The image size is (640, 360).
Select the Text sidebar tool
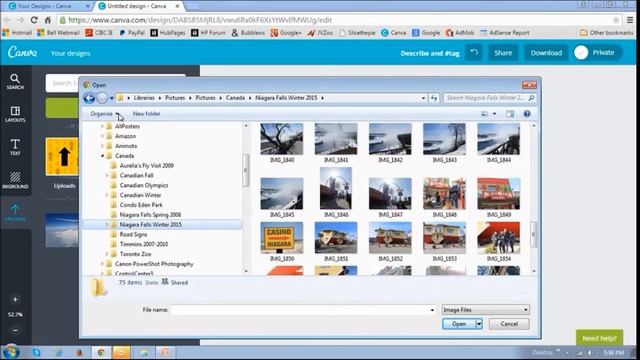[15, 147]
